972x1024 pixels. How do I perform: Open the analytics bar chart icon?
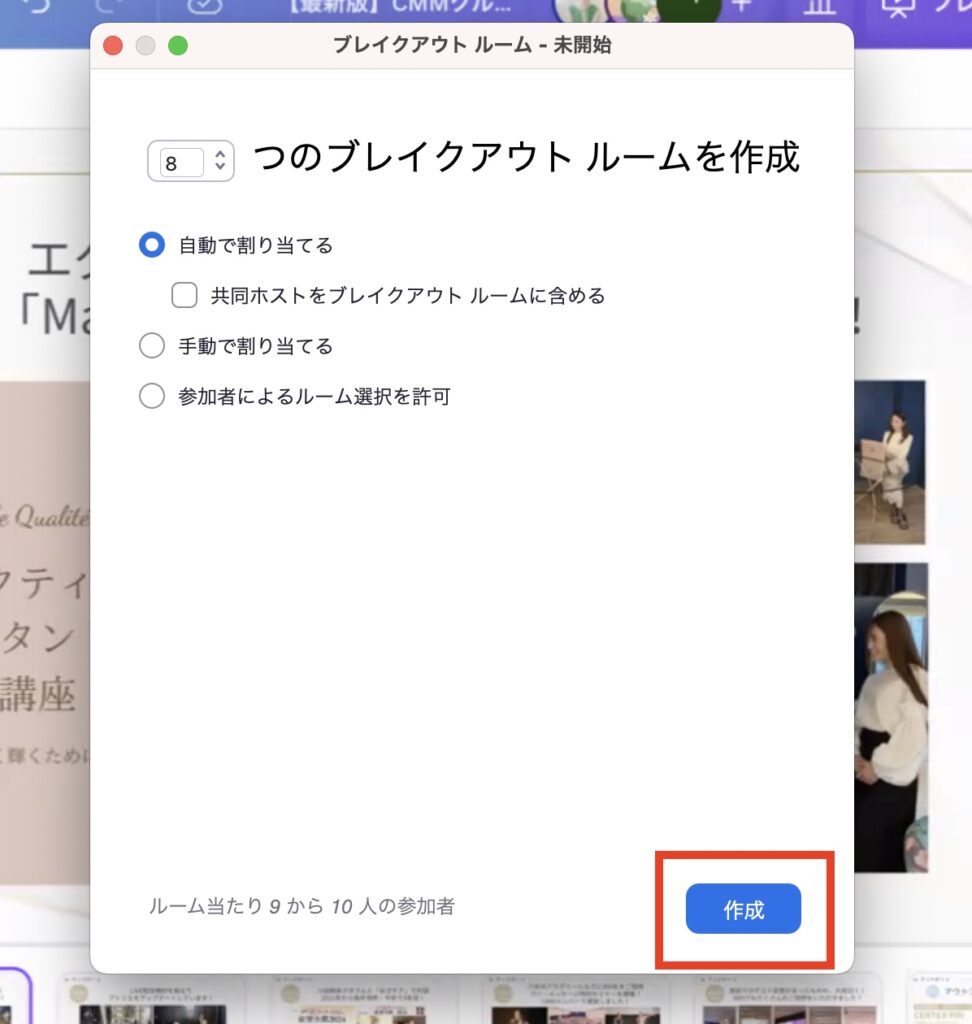pyautogui.click(x=820, y=7)
